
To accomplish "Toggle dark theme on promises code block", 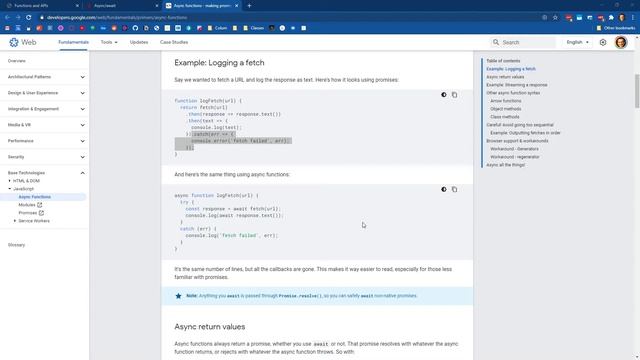I will click(444, 95).
